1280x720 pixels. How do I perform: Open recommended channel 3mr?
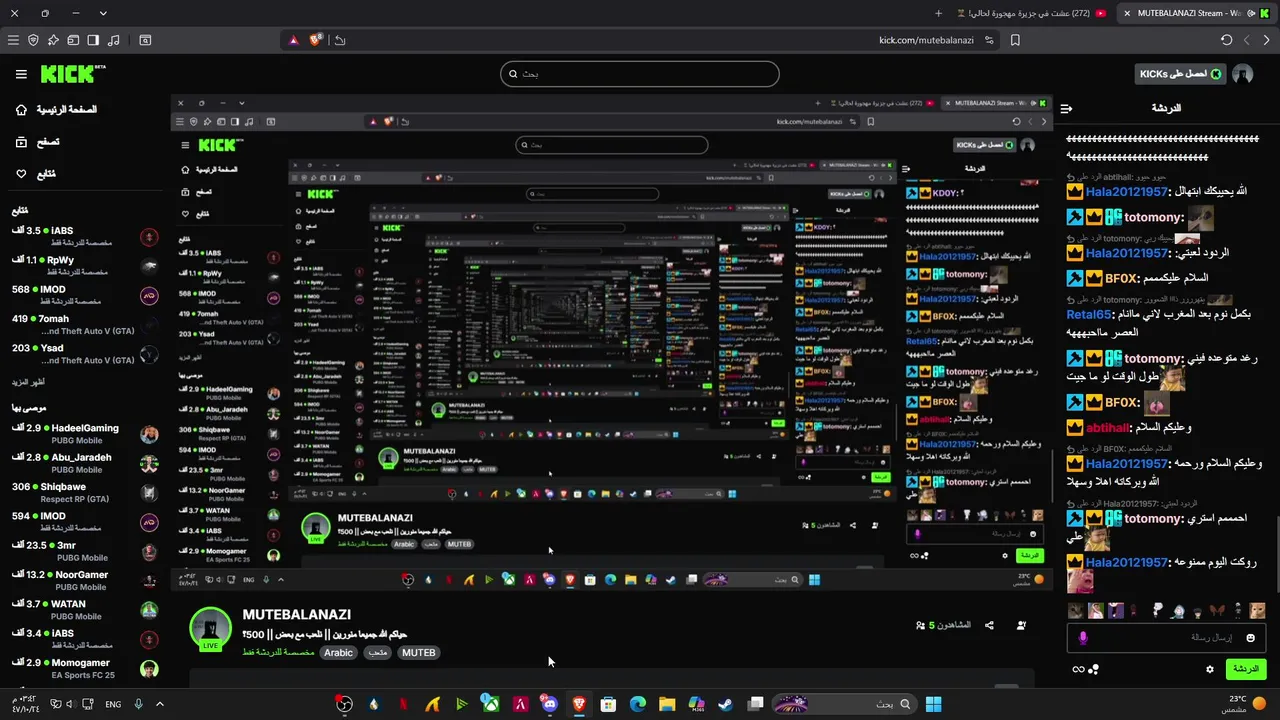85,551
